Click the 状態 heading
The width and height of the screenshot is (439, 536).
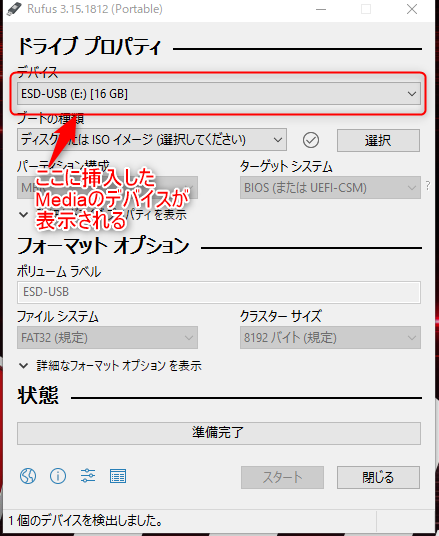(38, 395)
